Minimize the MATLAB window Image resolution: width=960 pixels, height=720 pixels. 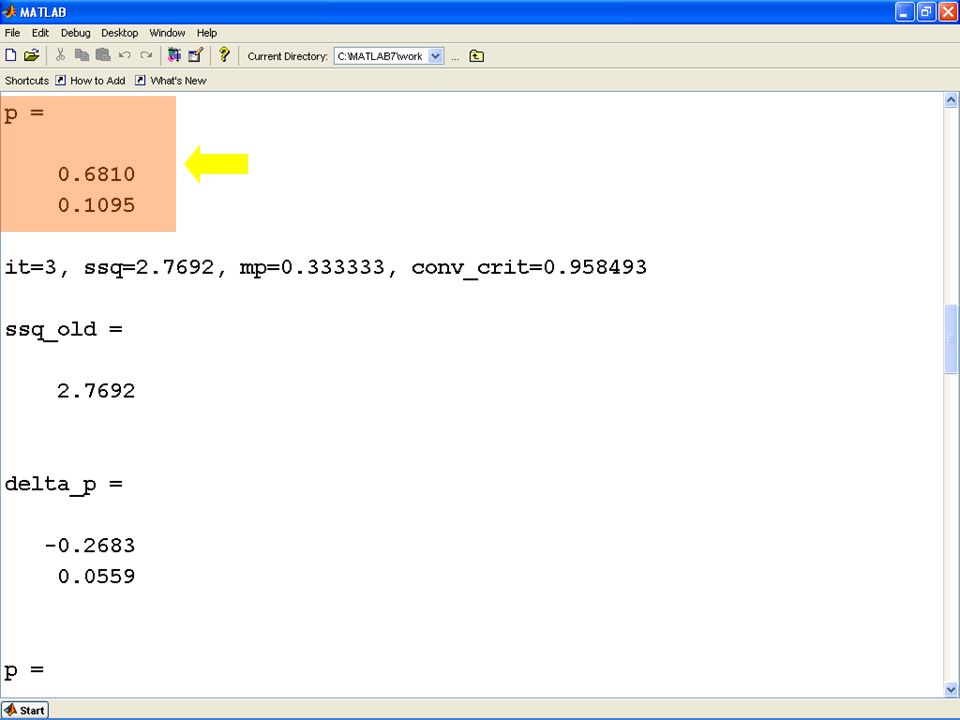(904, 12)
